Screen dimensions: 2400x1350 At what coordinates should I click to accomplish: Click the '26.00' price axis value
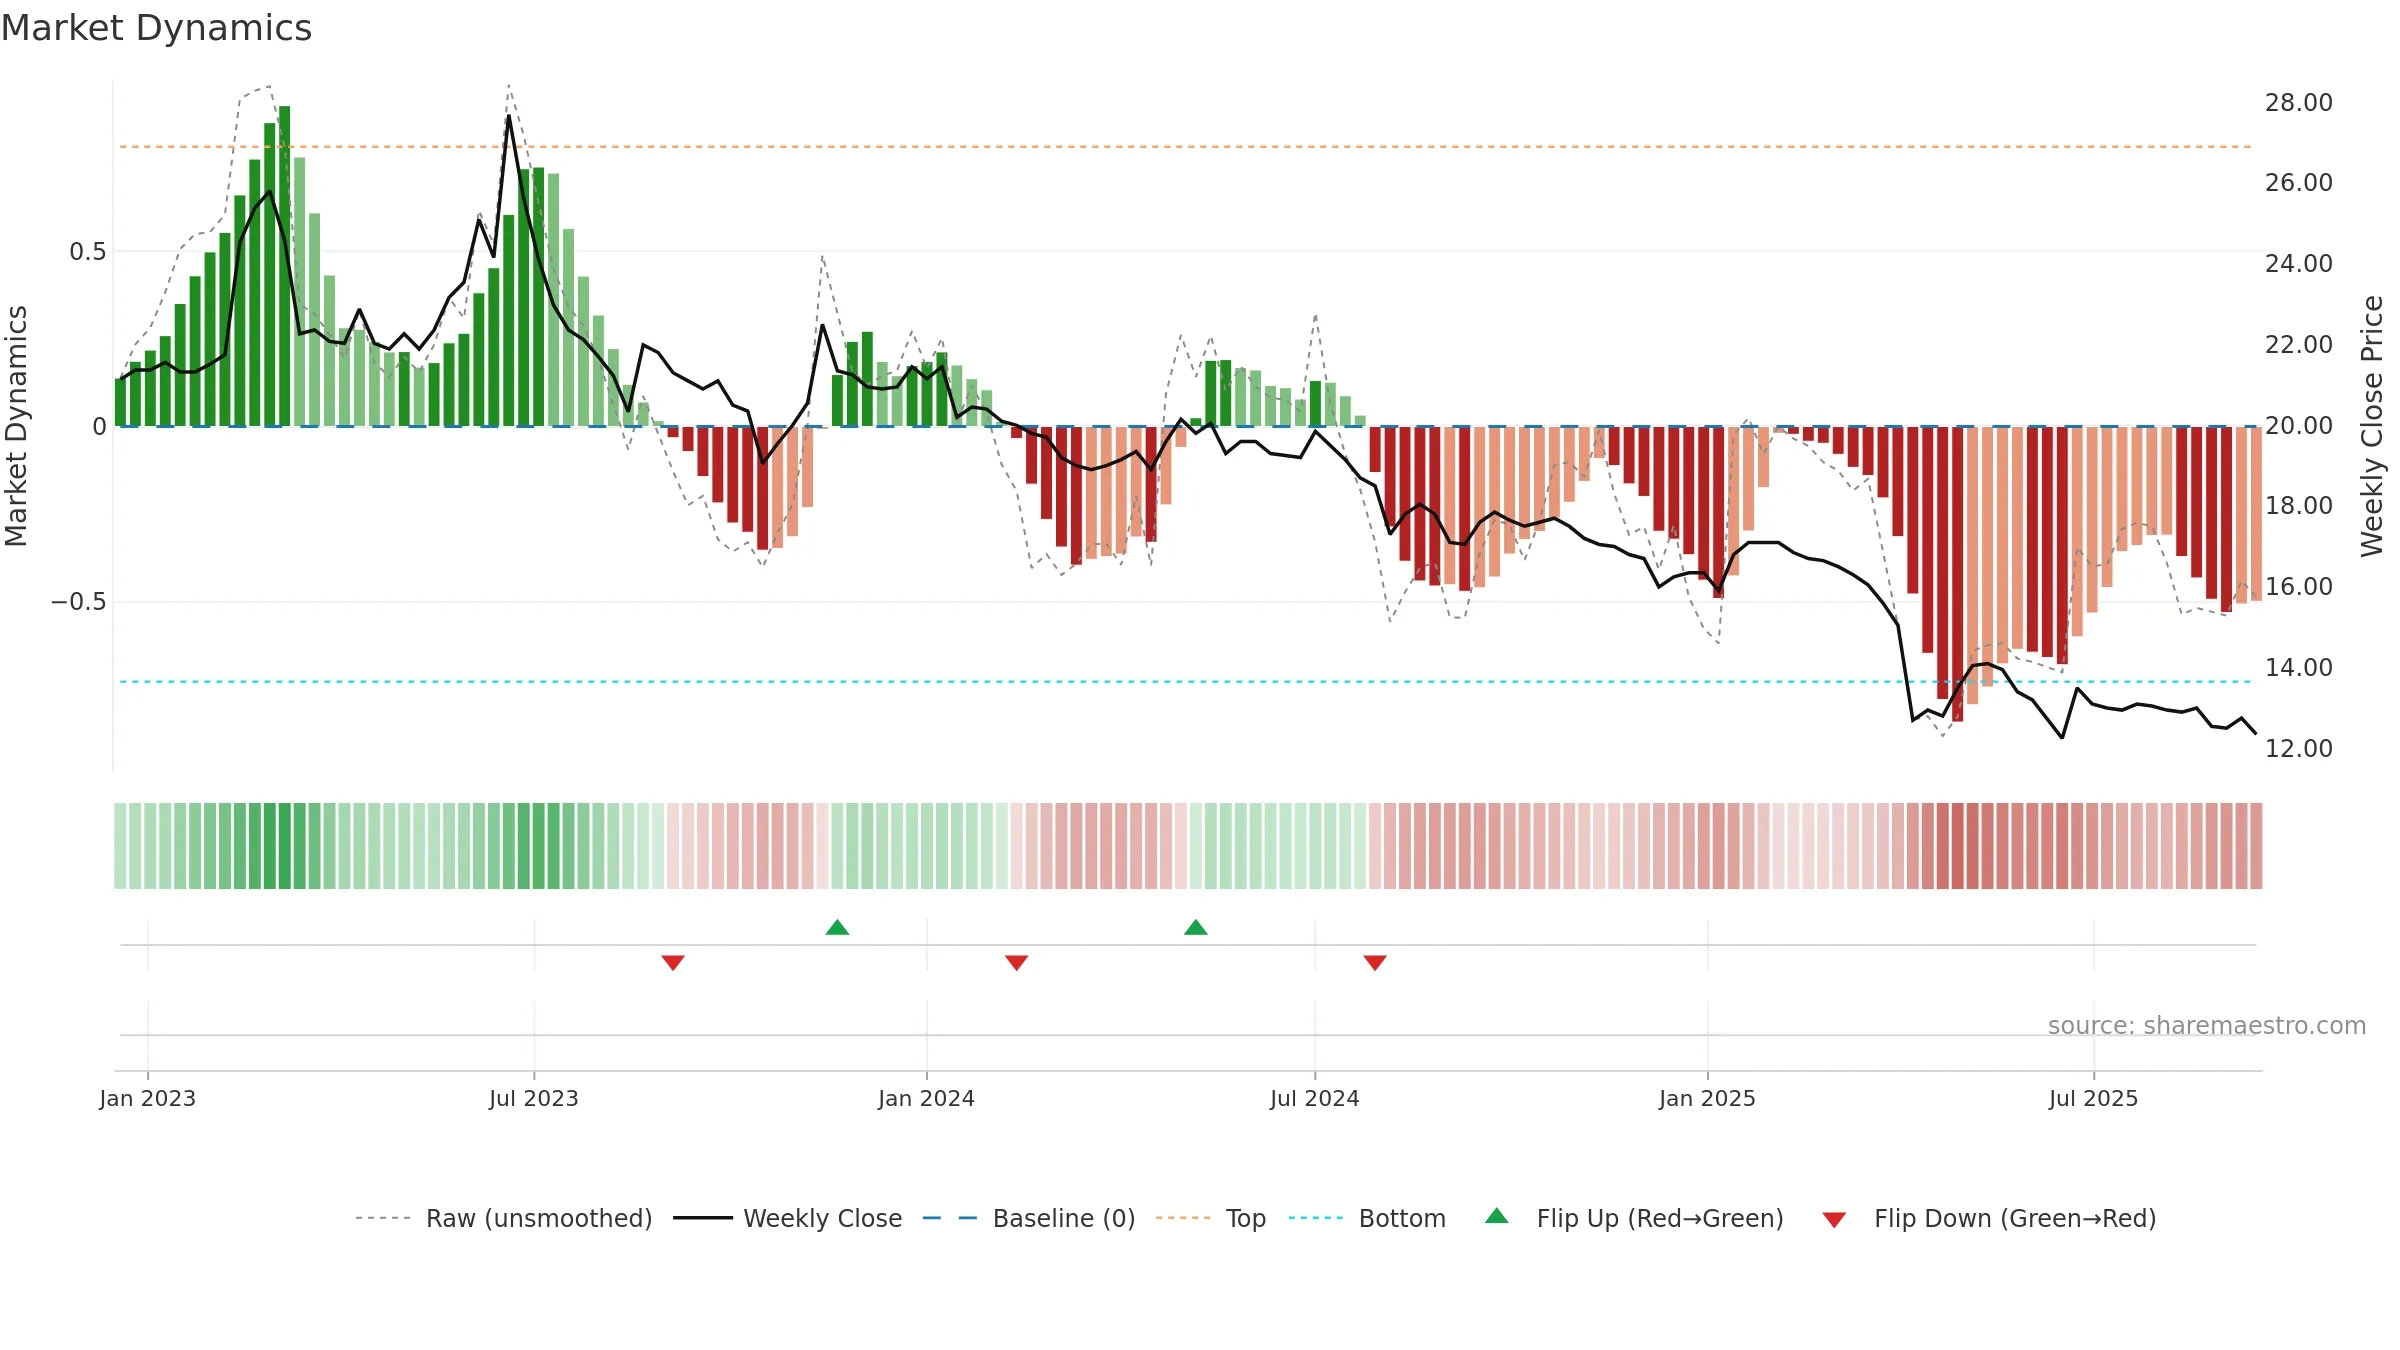pos(2299,182)
